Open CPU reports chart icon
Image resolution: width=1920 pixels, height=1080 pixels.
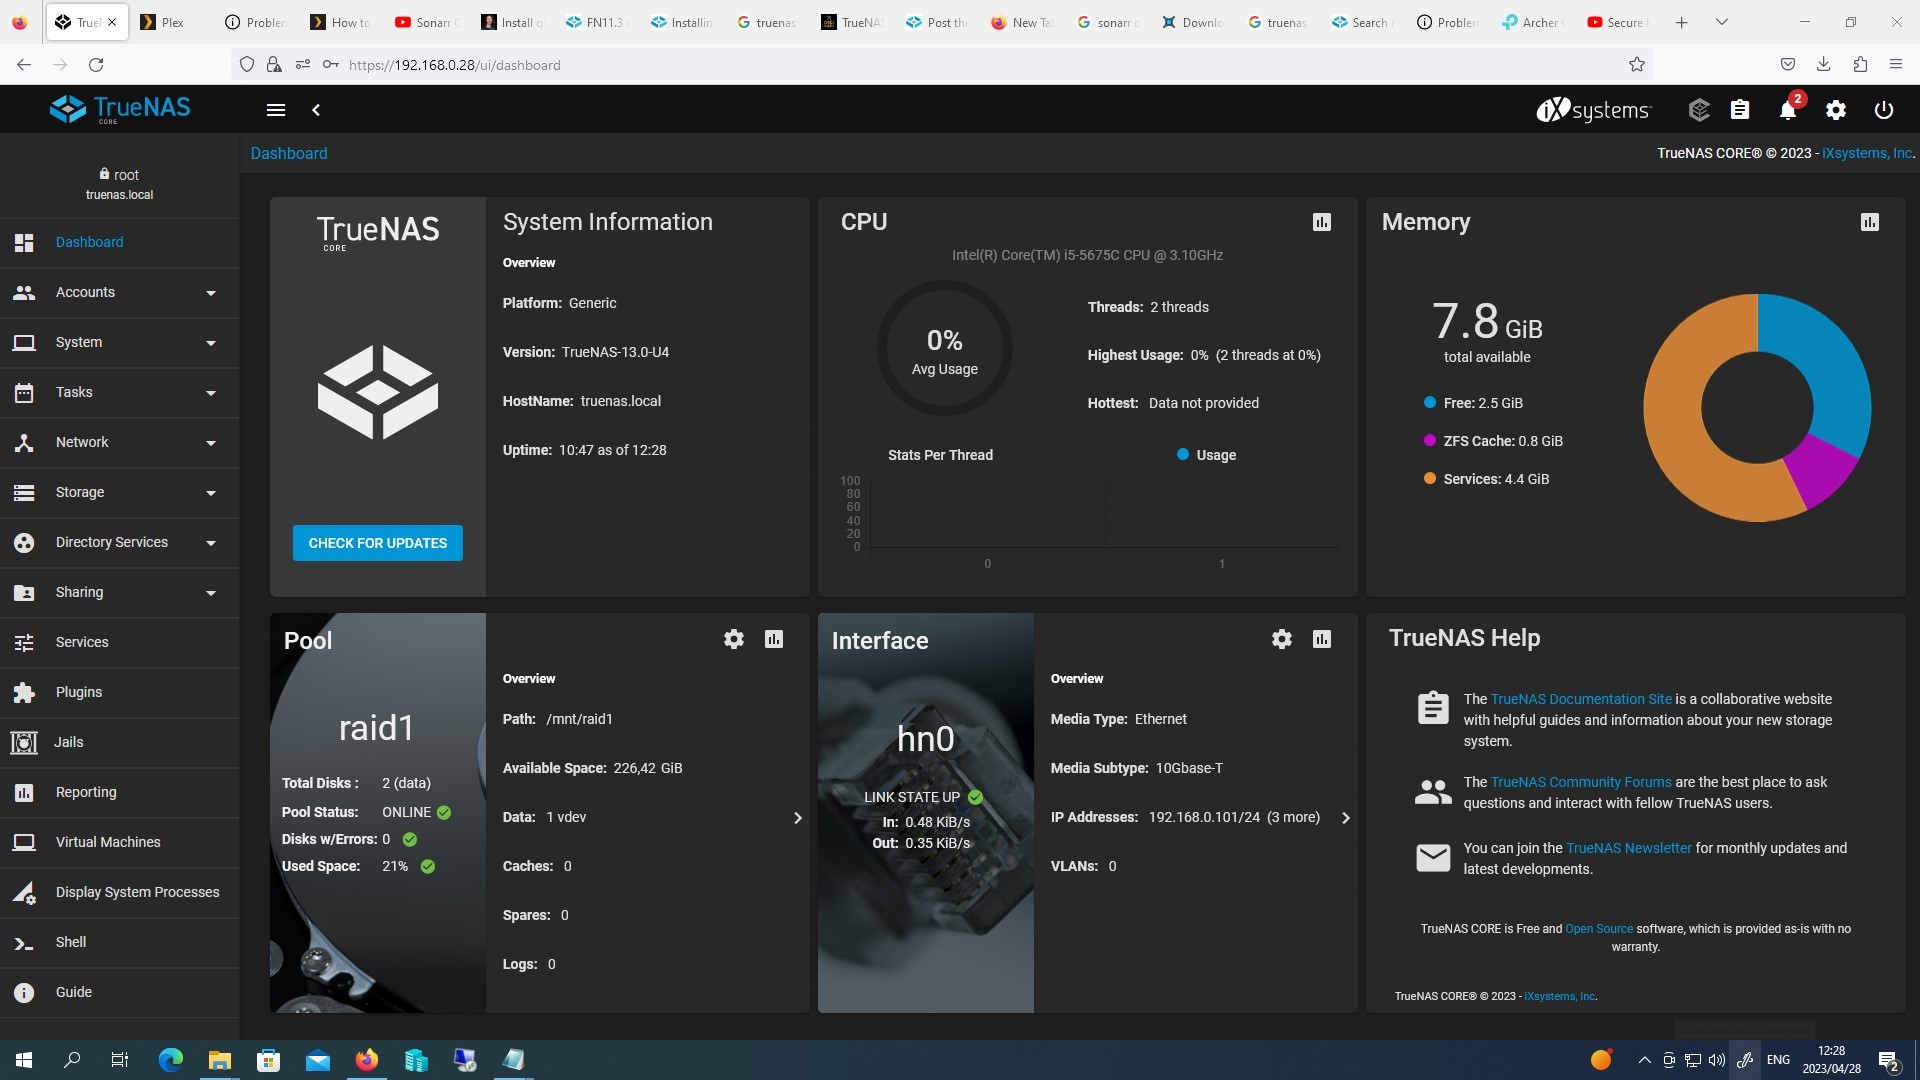(x=1322, y=222)
